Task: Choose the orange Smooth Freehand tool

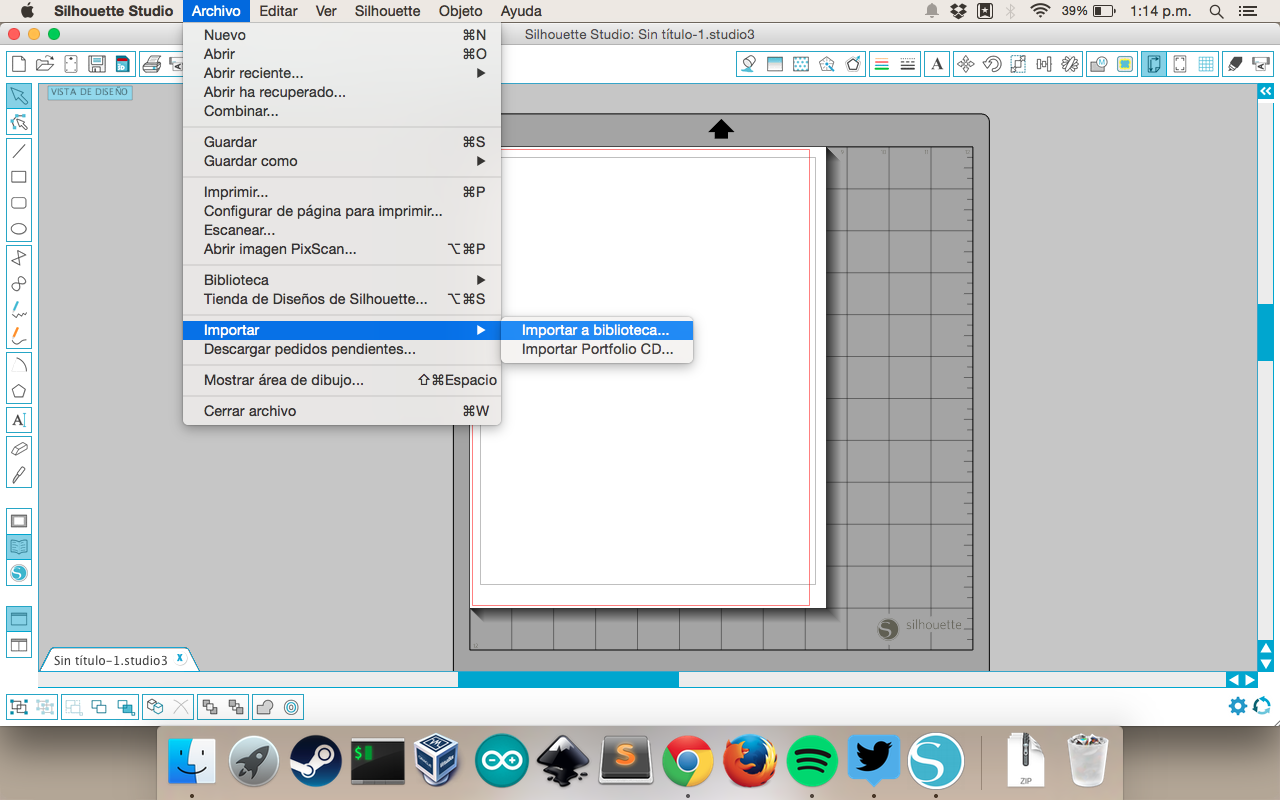Action: click(x=18, y=336)
